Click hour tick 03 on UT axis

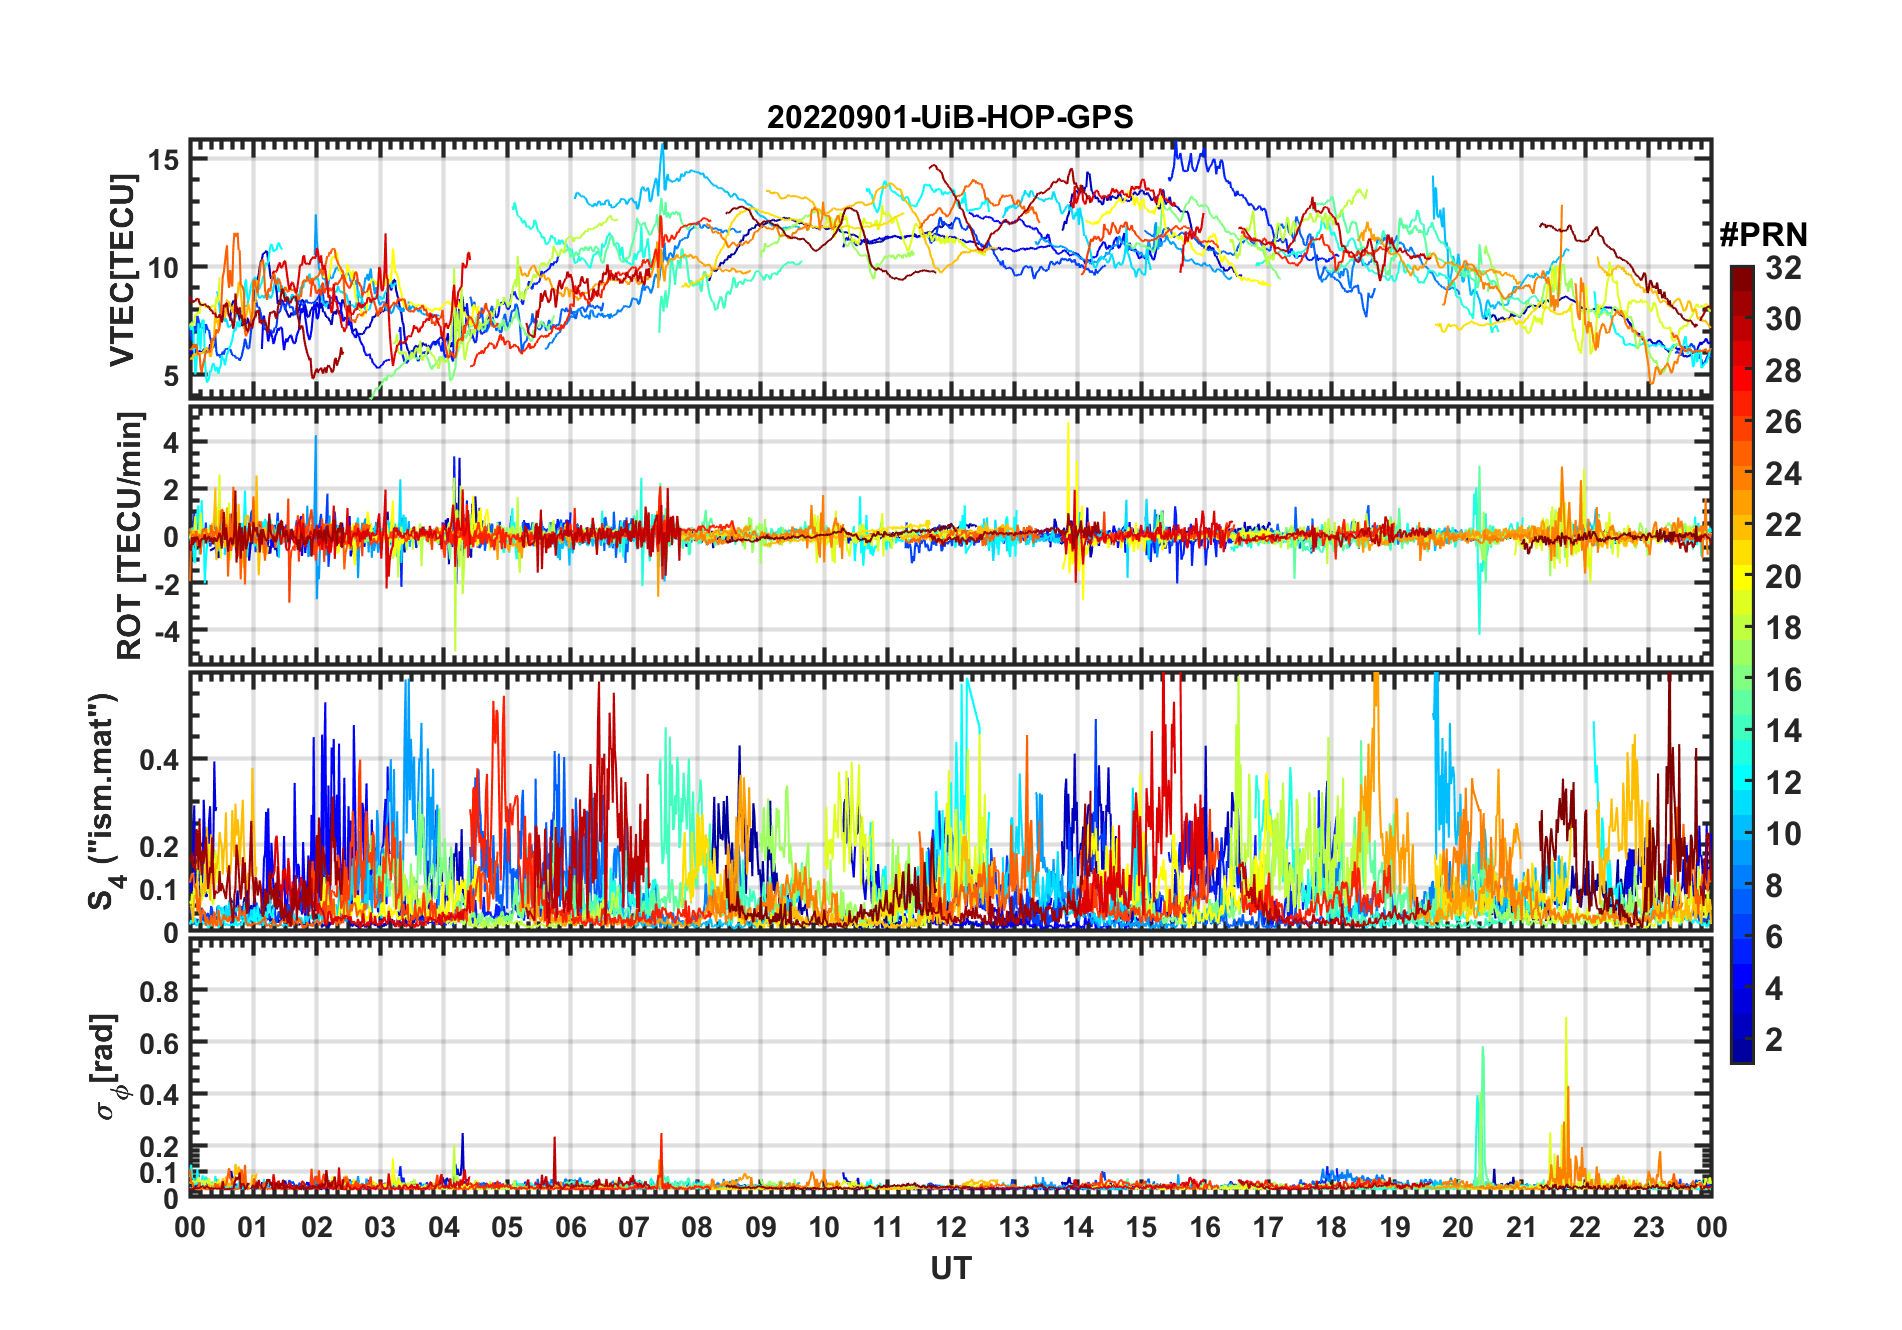[x=380, y=1227]
